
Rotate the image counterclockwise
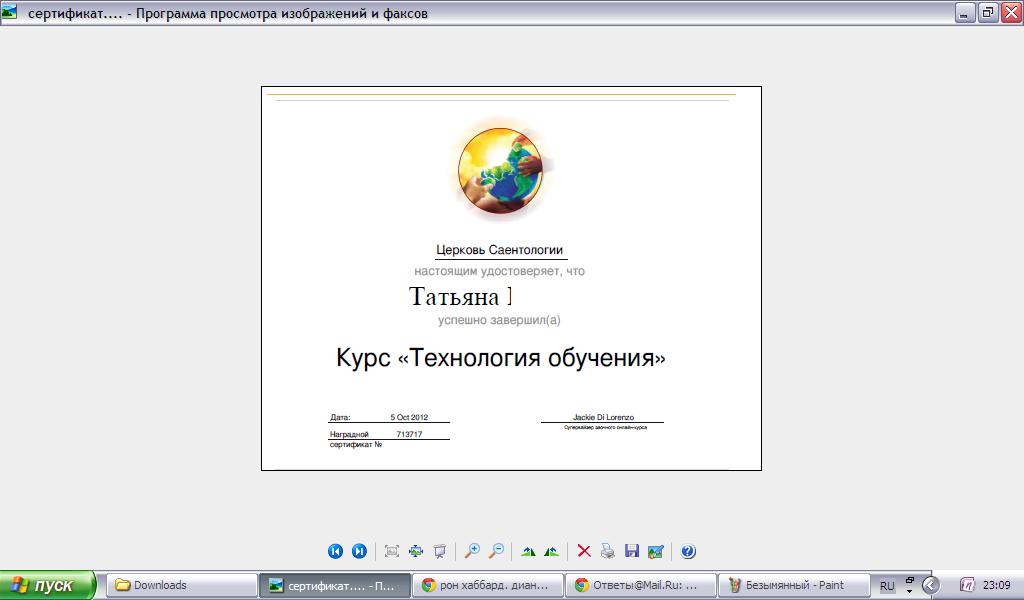(x=551, y=551)
